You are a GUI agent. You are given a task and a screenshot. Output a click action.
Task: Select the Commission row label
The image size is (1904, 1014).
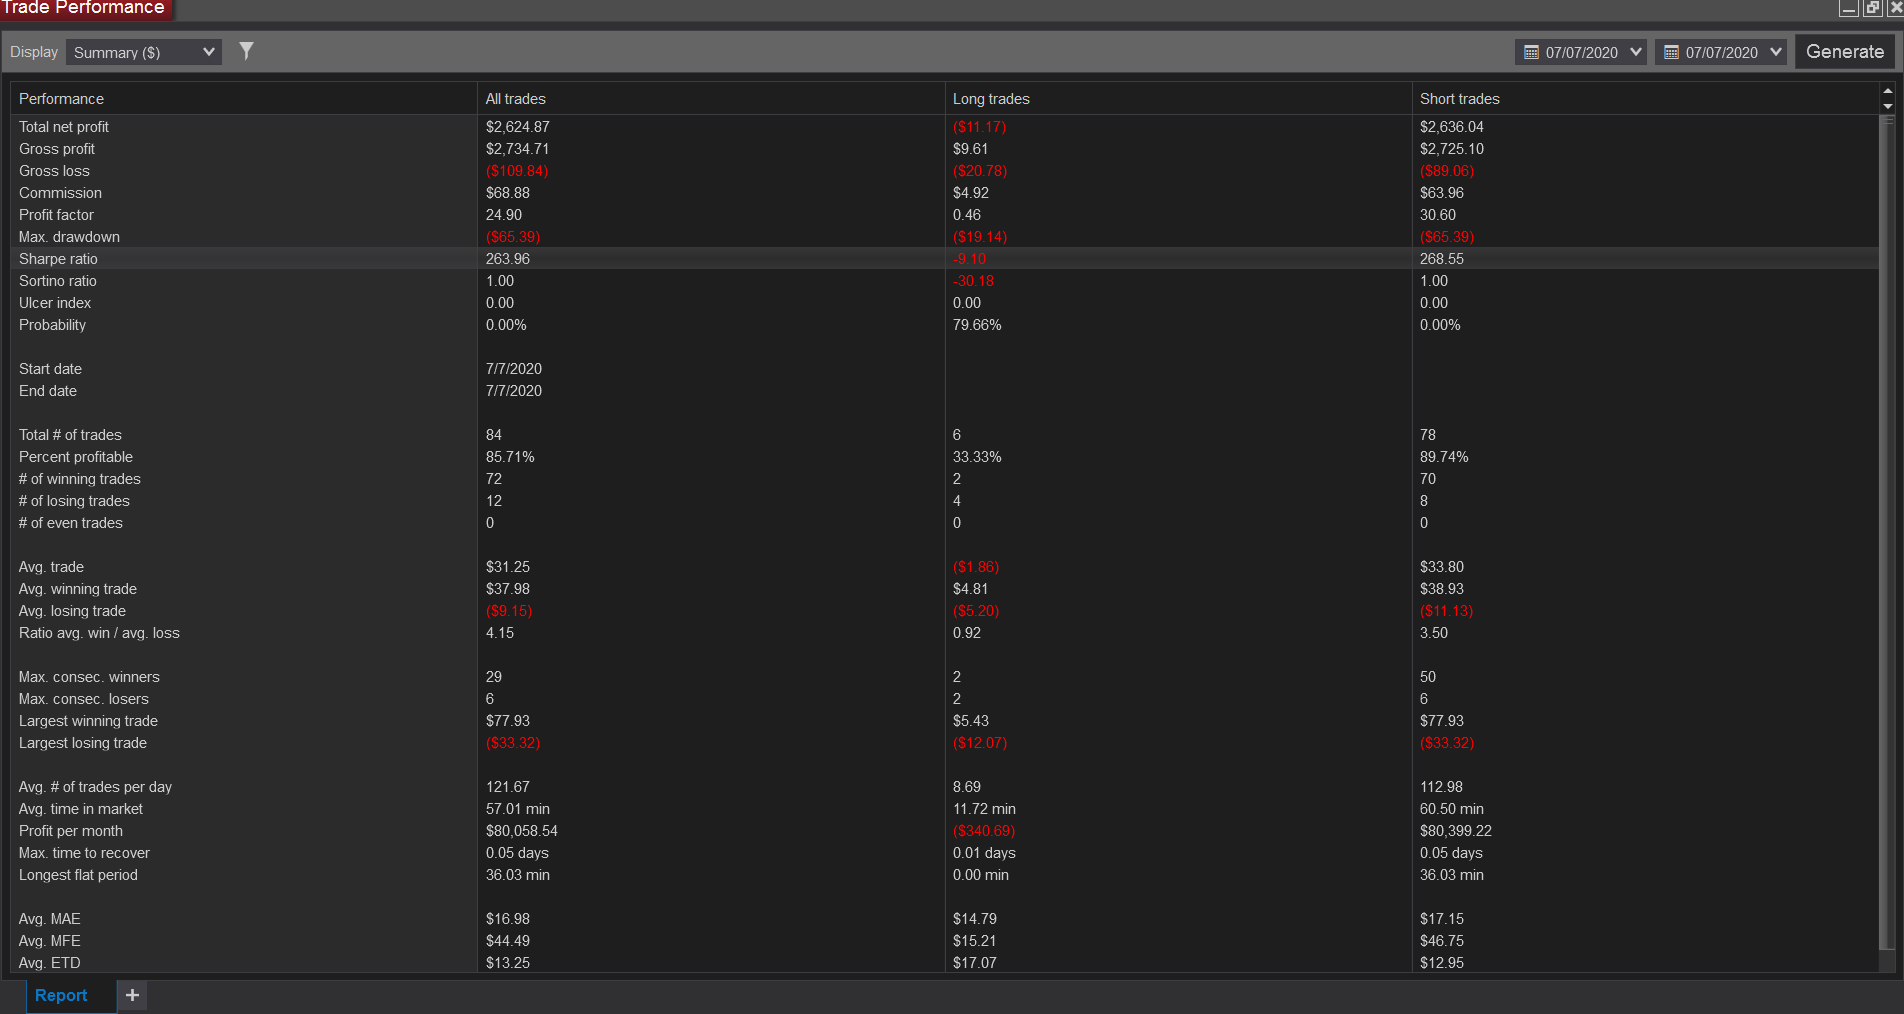(x=60, y=193)
